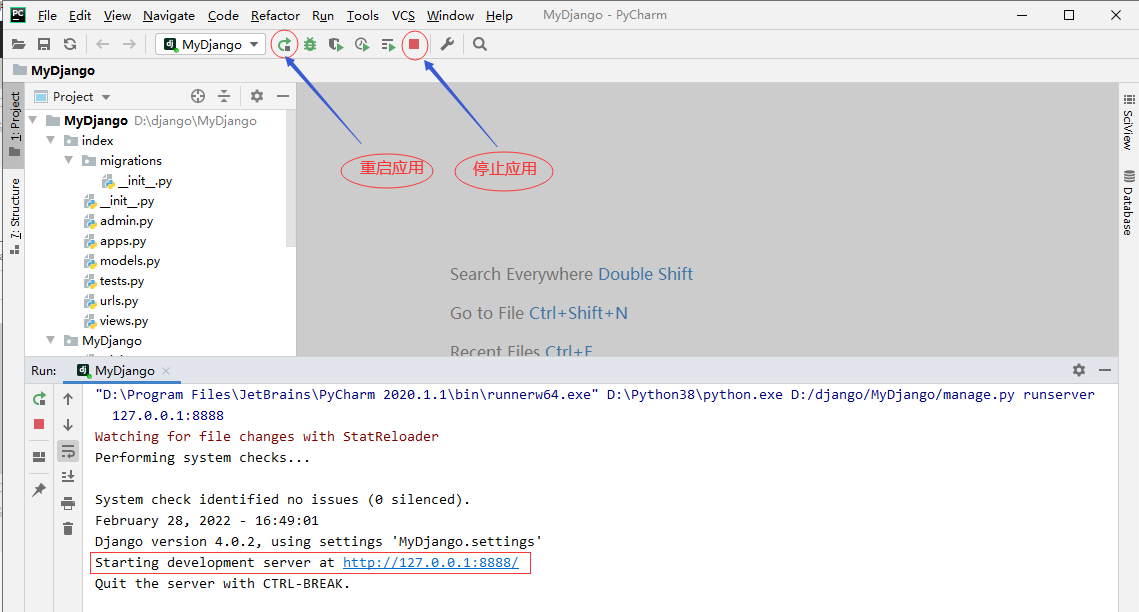Rerun from the Run panel green icon
This screenshot has width=1139, height=612.
pyautogui.click(x=39, y=399)
